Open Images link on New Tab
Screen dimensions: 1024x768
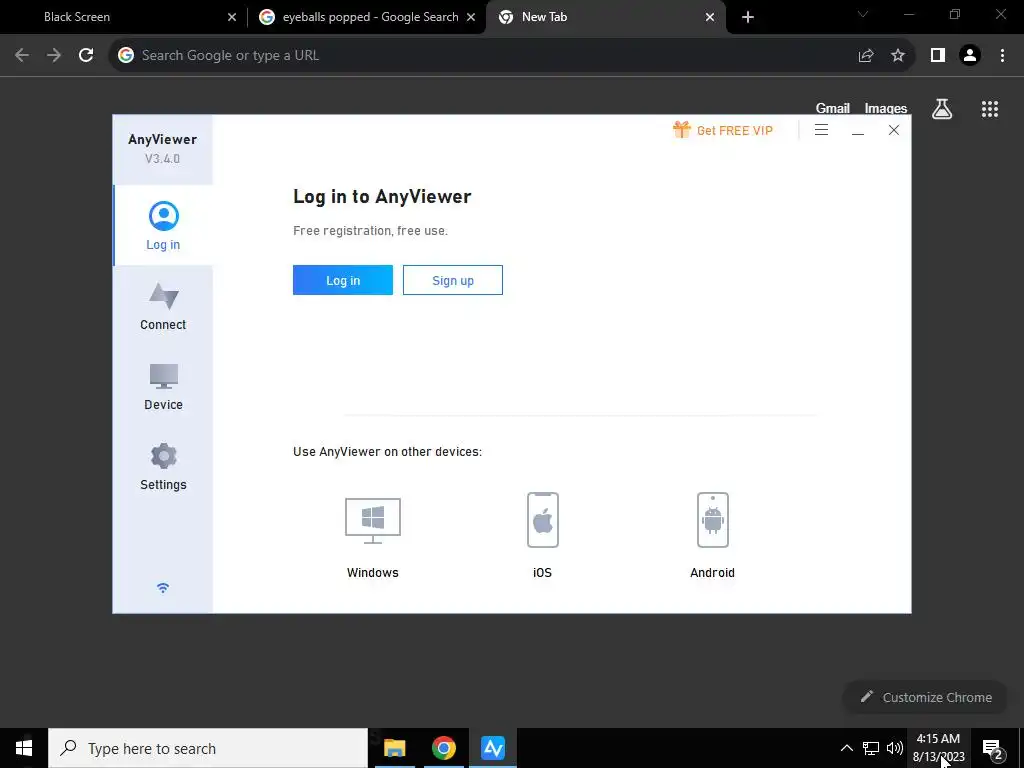(x=886, y=108)
